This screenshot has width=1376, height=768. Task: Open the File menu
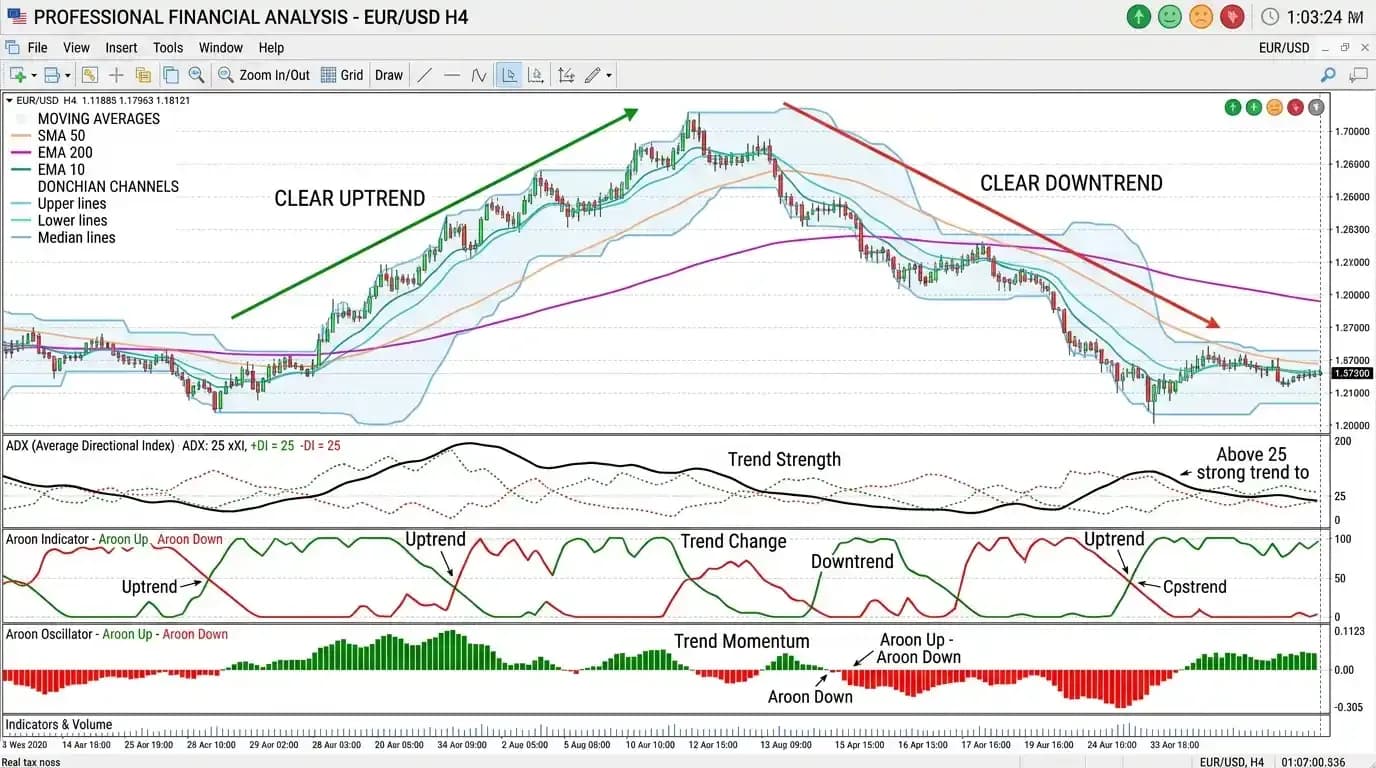[37, 47]
